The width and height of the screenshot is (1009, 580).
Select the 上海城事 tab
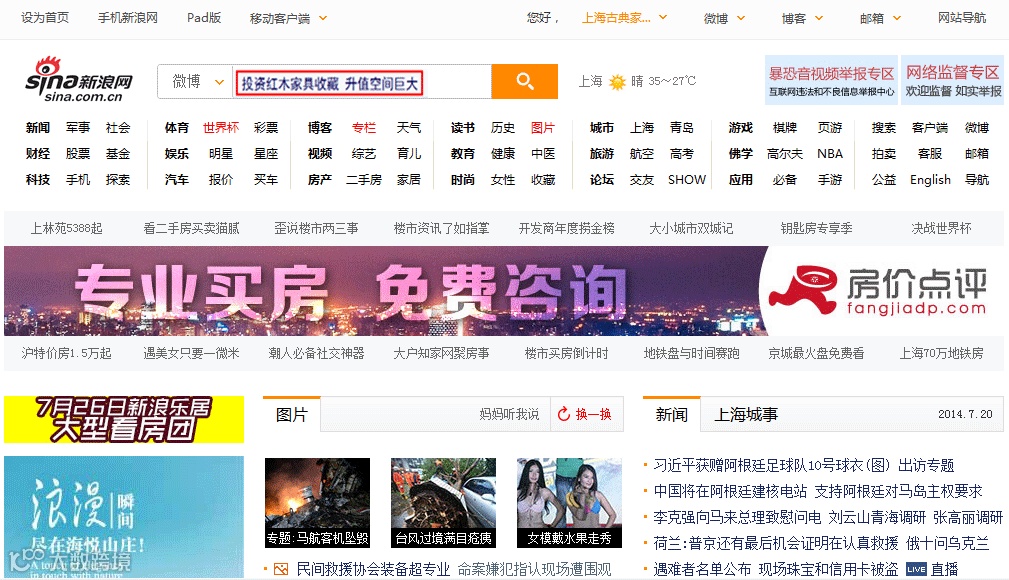(746, 415)
